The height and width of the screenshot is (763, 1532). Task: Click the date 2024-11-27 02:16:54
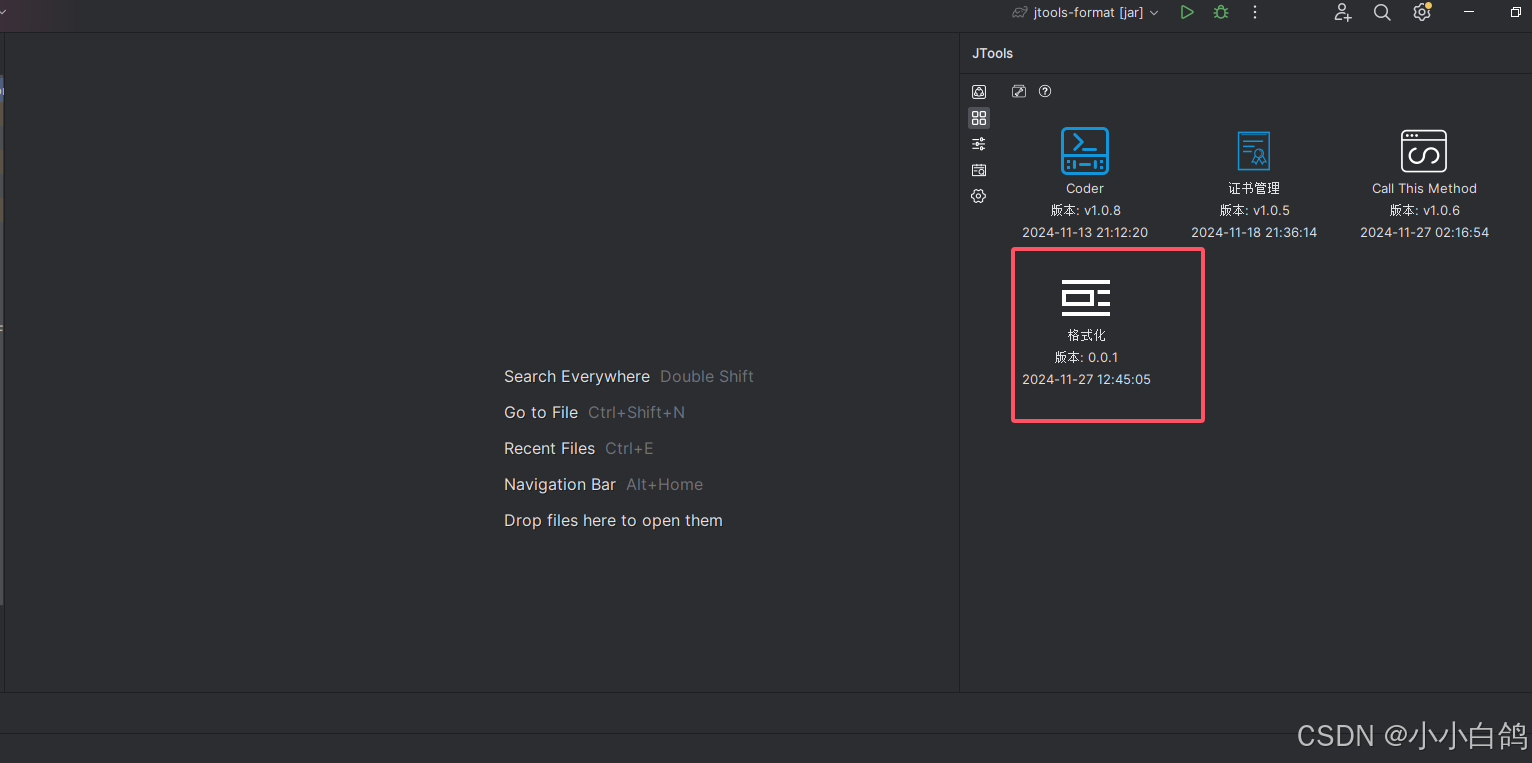coord(1424,232)
